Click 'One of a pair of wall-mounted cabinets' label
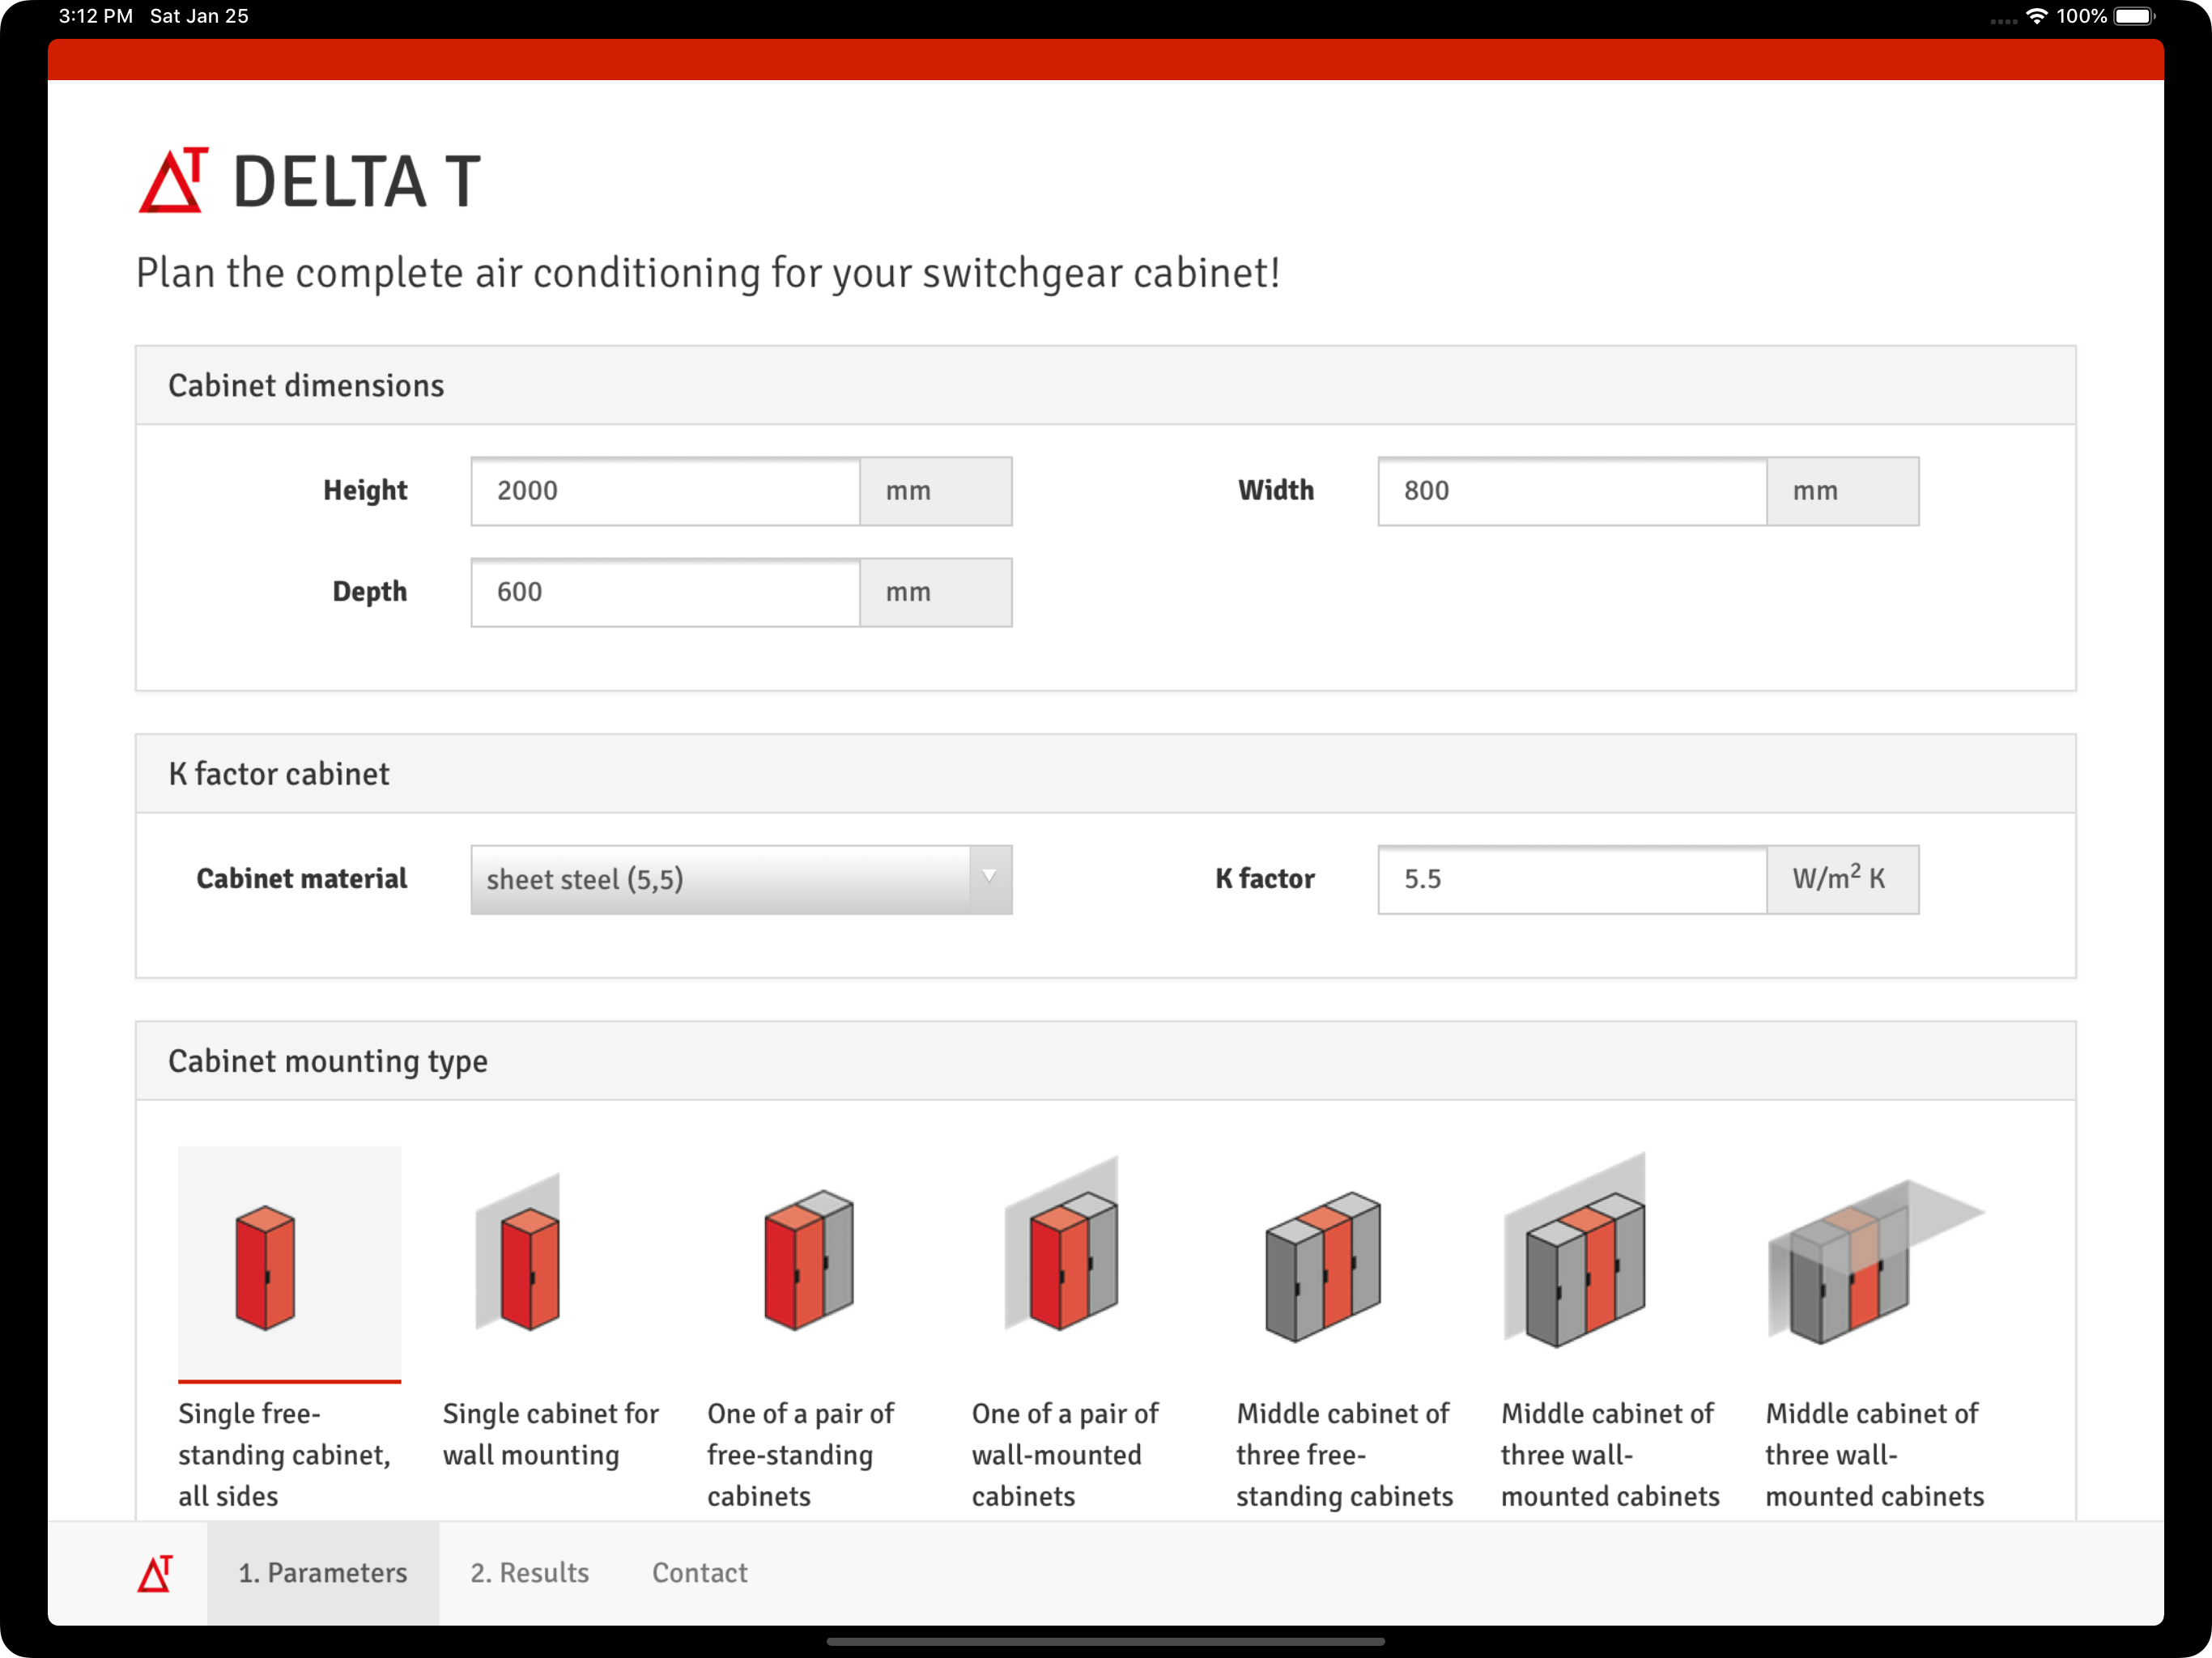This screenshot has width=2212, height=1658. 1065,1455
